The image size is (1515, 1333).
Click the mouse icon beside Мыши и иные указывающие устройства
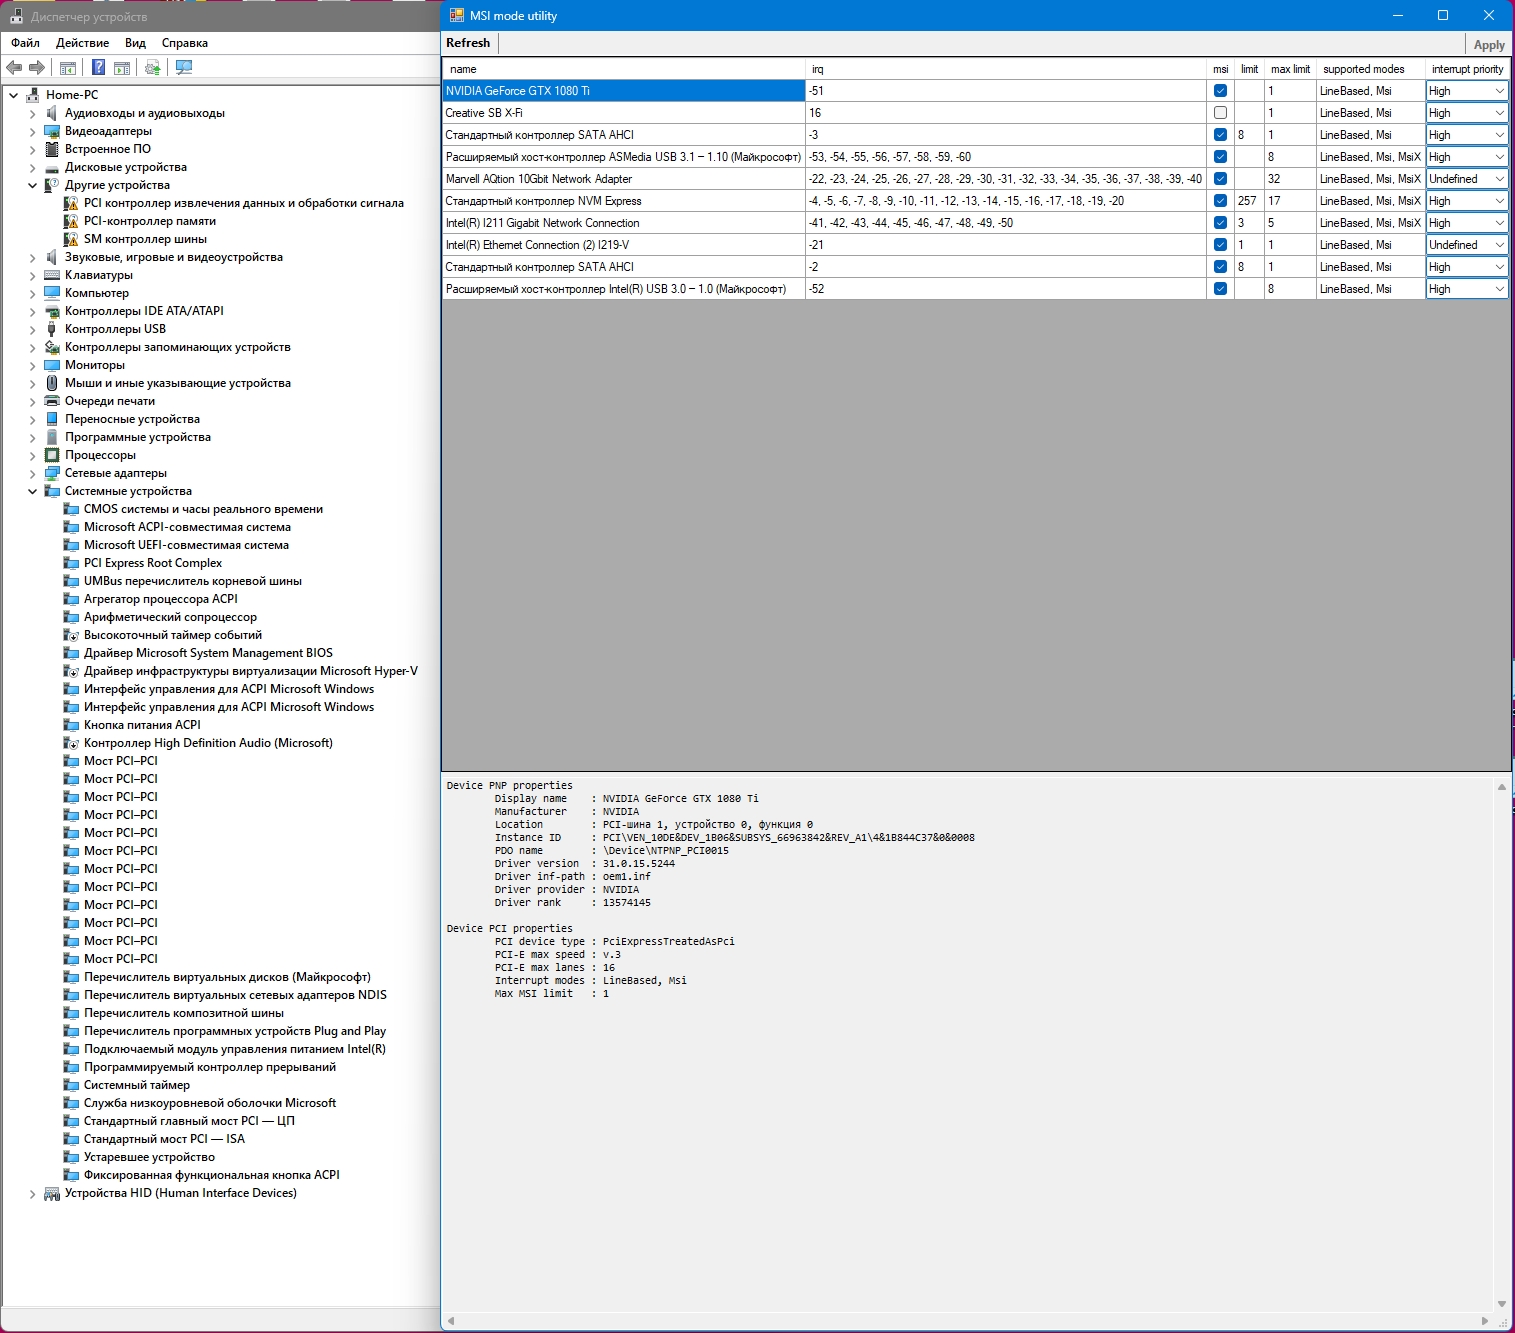pyautogui.click(x=52, y=383)
